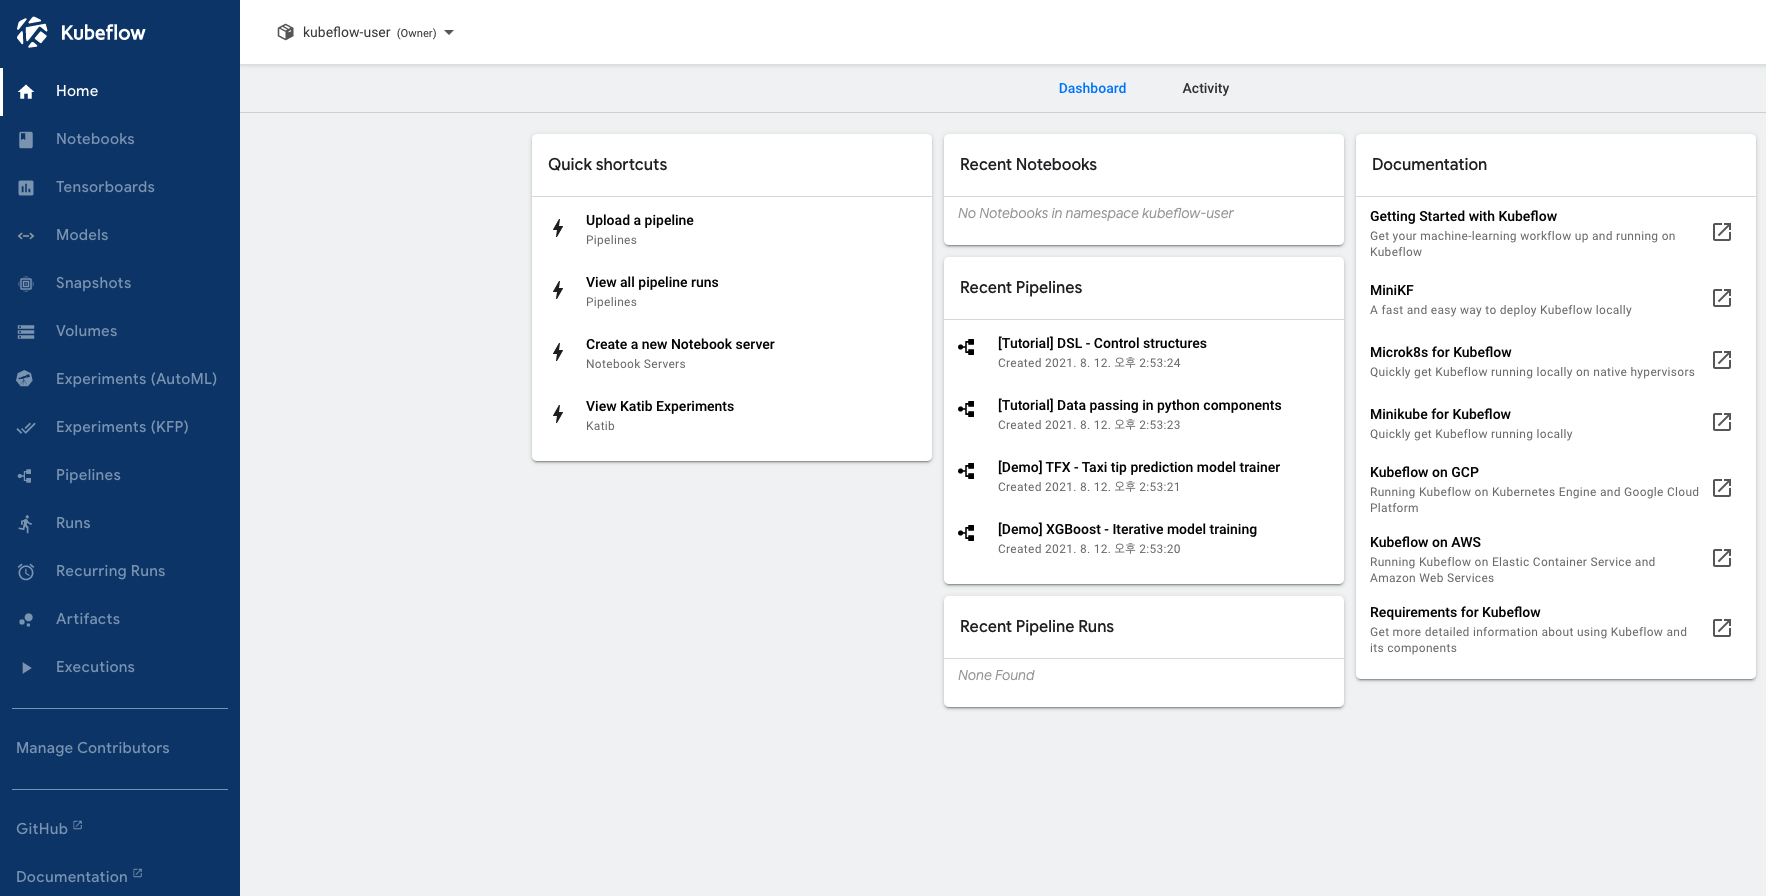Click the Experiments (KFP) checkmark icon
The width and height of the screenshot is (1766, 896).
coord(26,427)
